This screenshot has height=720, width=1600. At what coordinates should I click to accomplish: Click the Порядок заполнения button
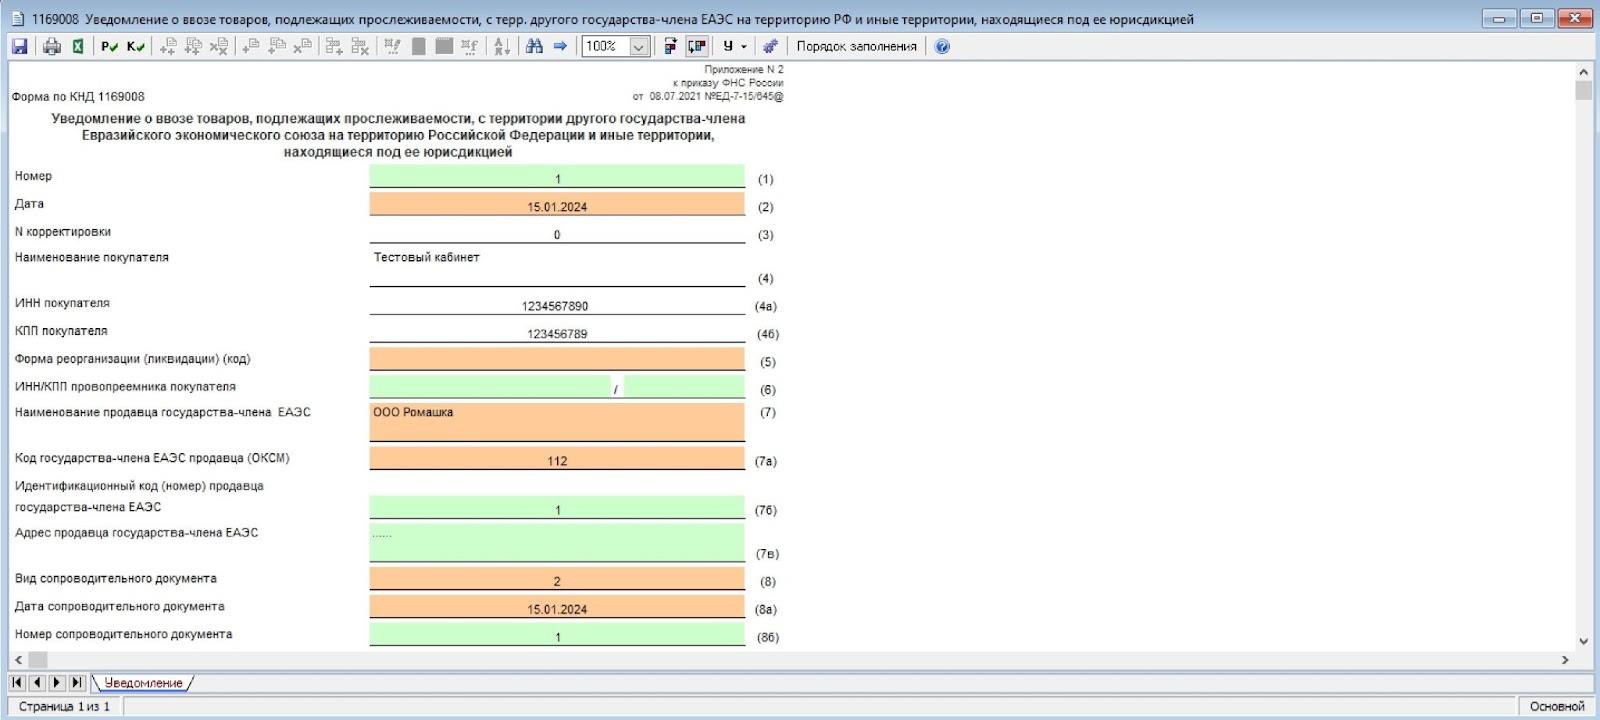856,46
